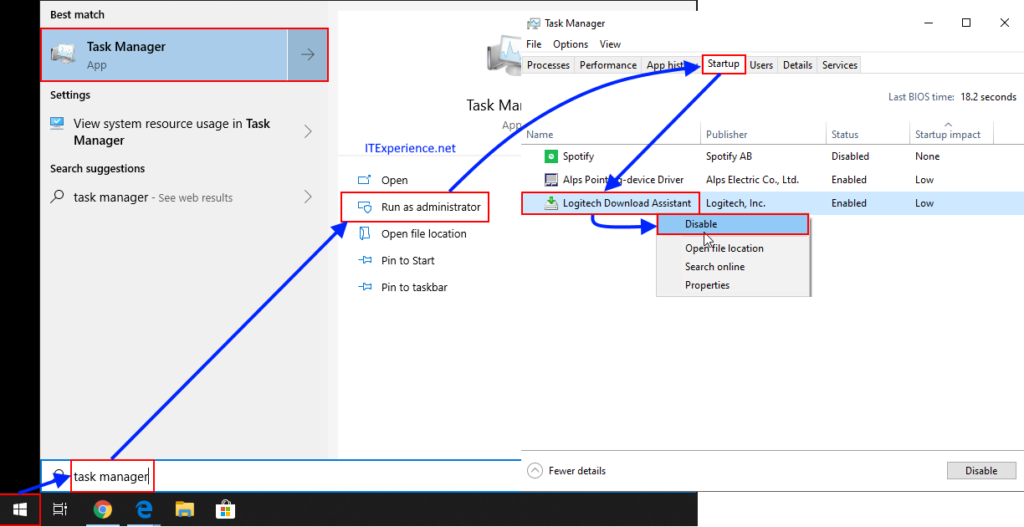This screenshot has height=527, width=1024.
Task: Click Open file location in search actions
Action: [x=424, y=234]
